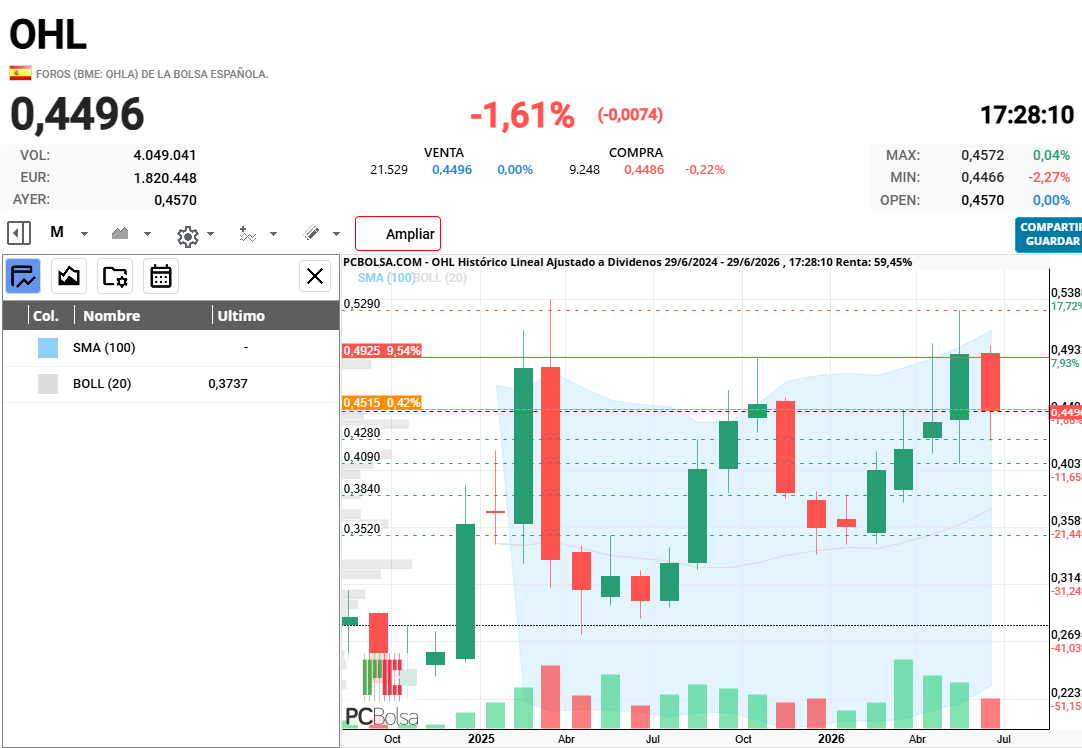Expand add indicator dropdown arrow
Viewport: 1082px width, 748px height.
coord(273,234)
